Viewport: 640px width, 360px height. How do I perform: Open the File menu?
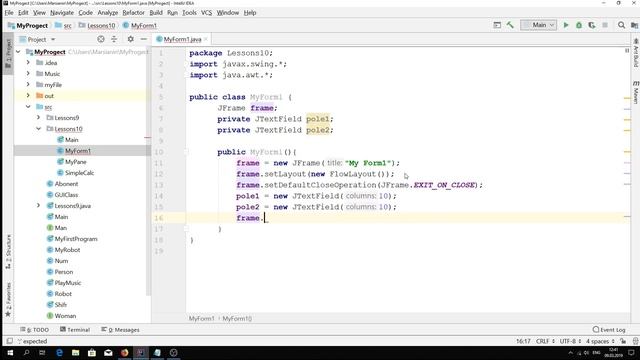click(x=9, y=13)
